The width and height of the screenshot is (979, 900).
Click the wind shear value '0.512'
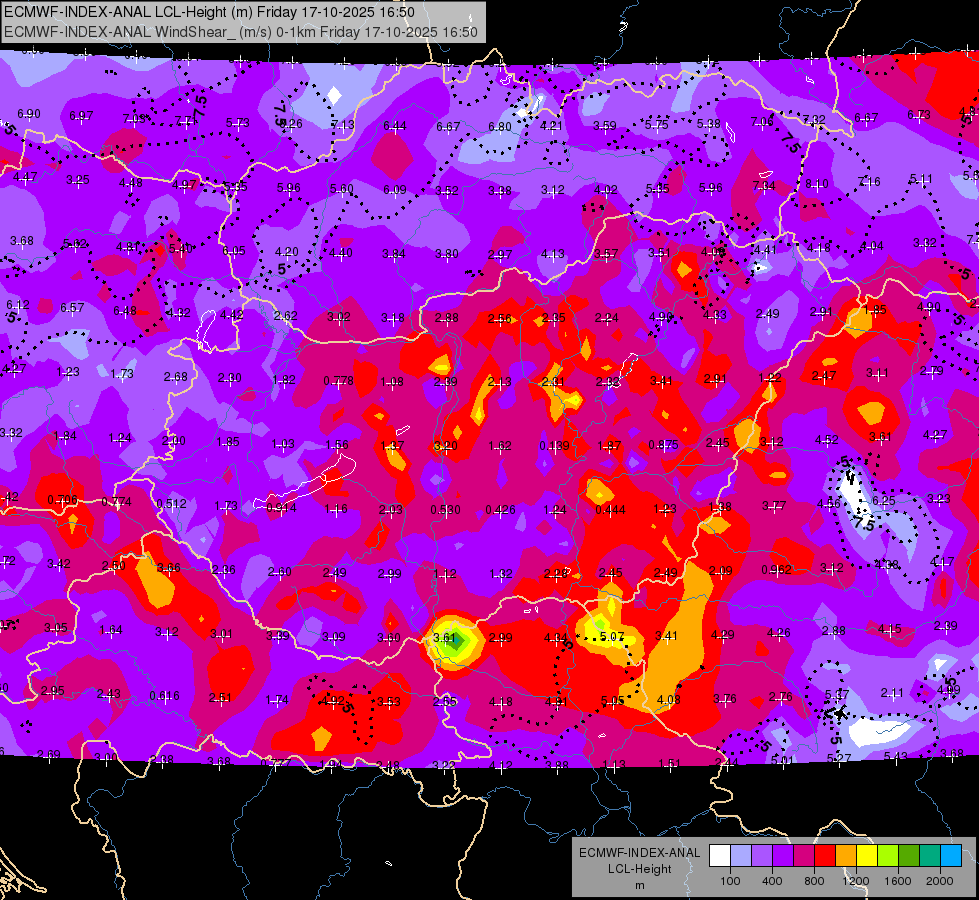coord(172,503)
